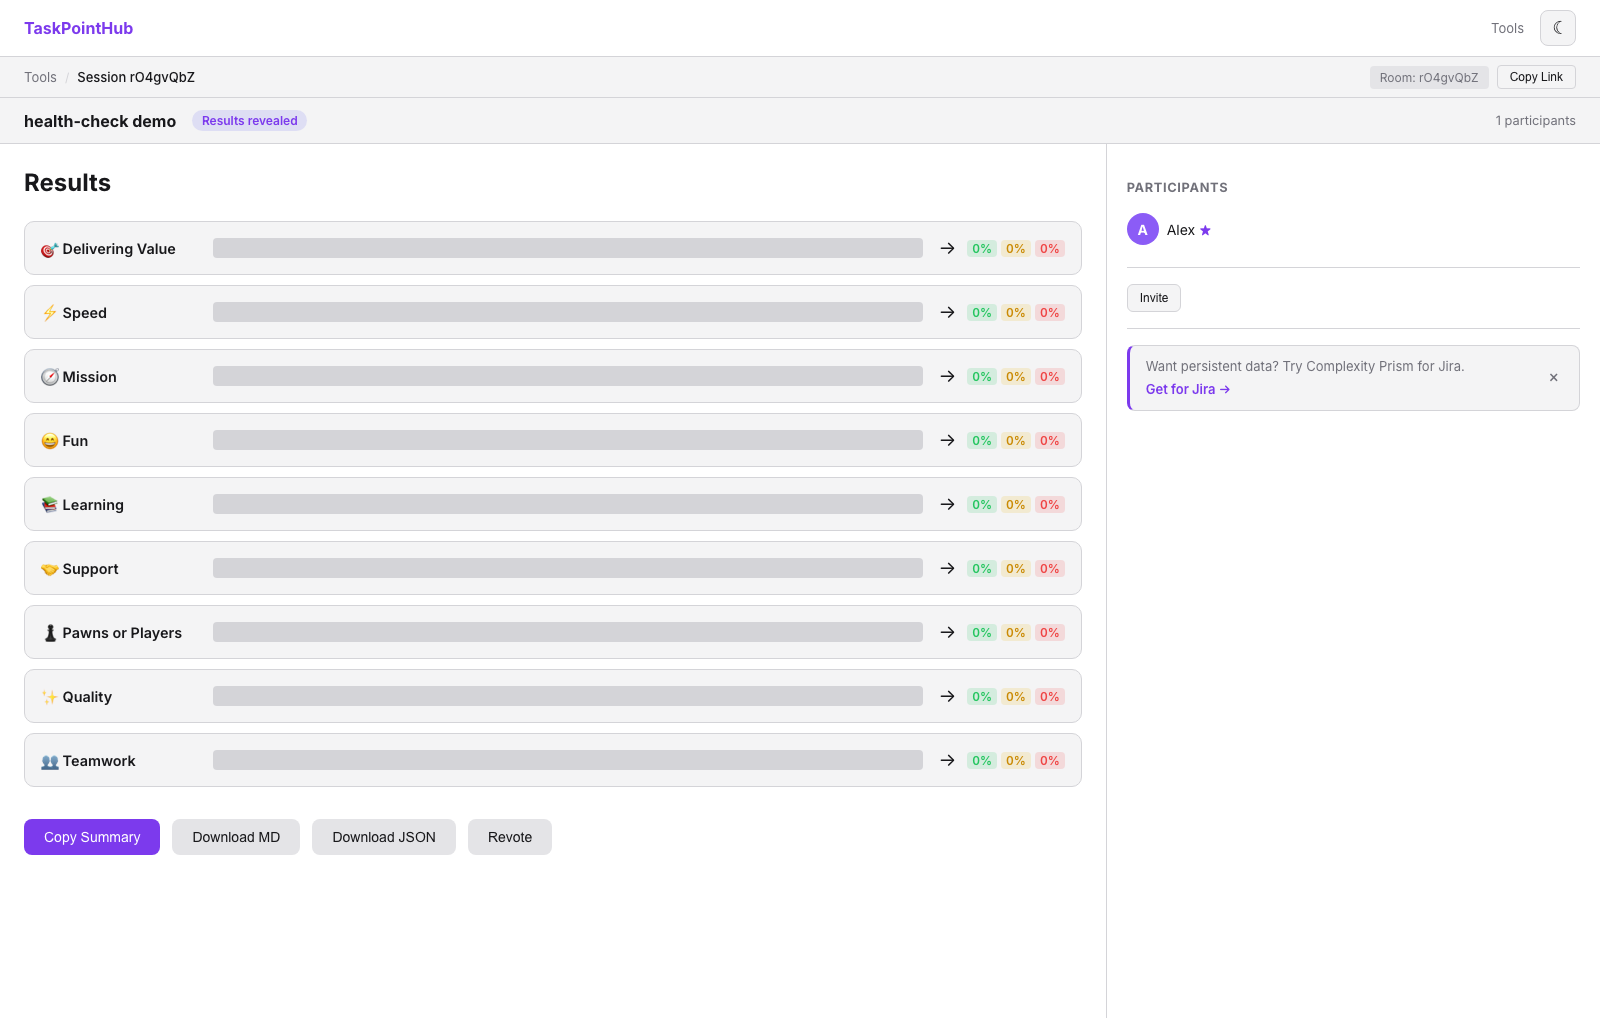Image resolution: width=1600 pixels, height=1018 pixels.
Task: Click the Fun smiley face icon
Action: tap(49, 441)
